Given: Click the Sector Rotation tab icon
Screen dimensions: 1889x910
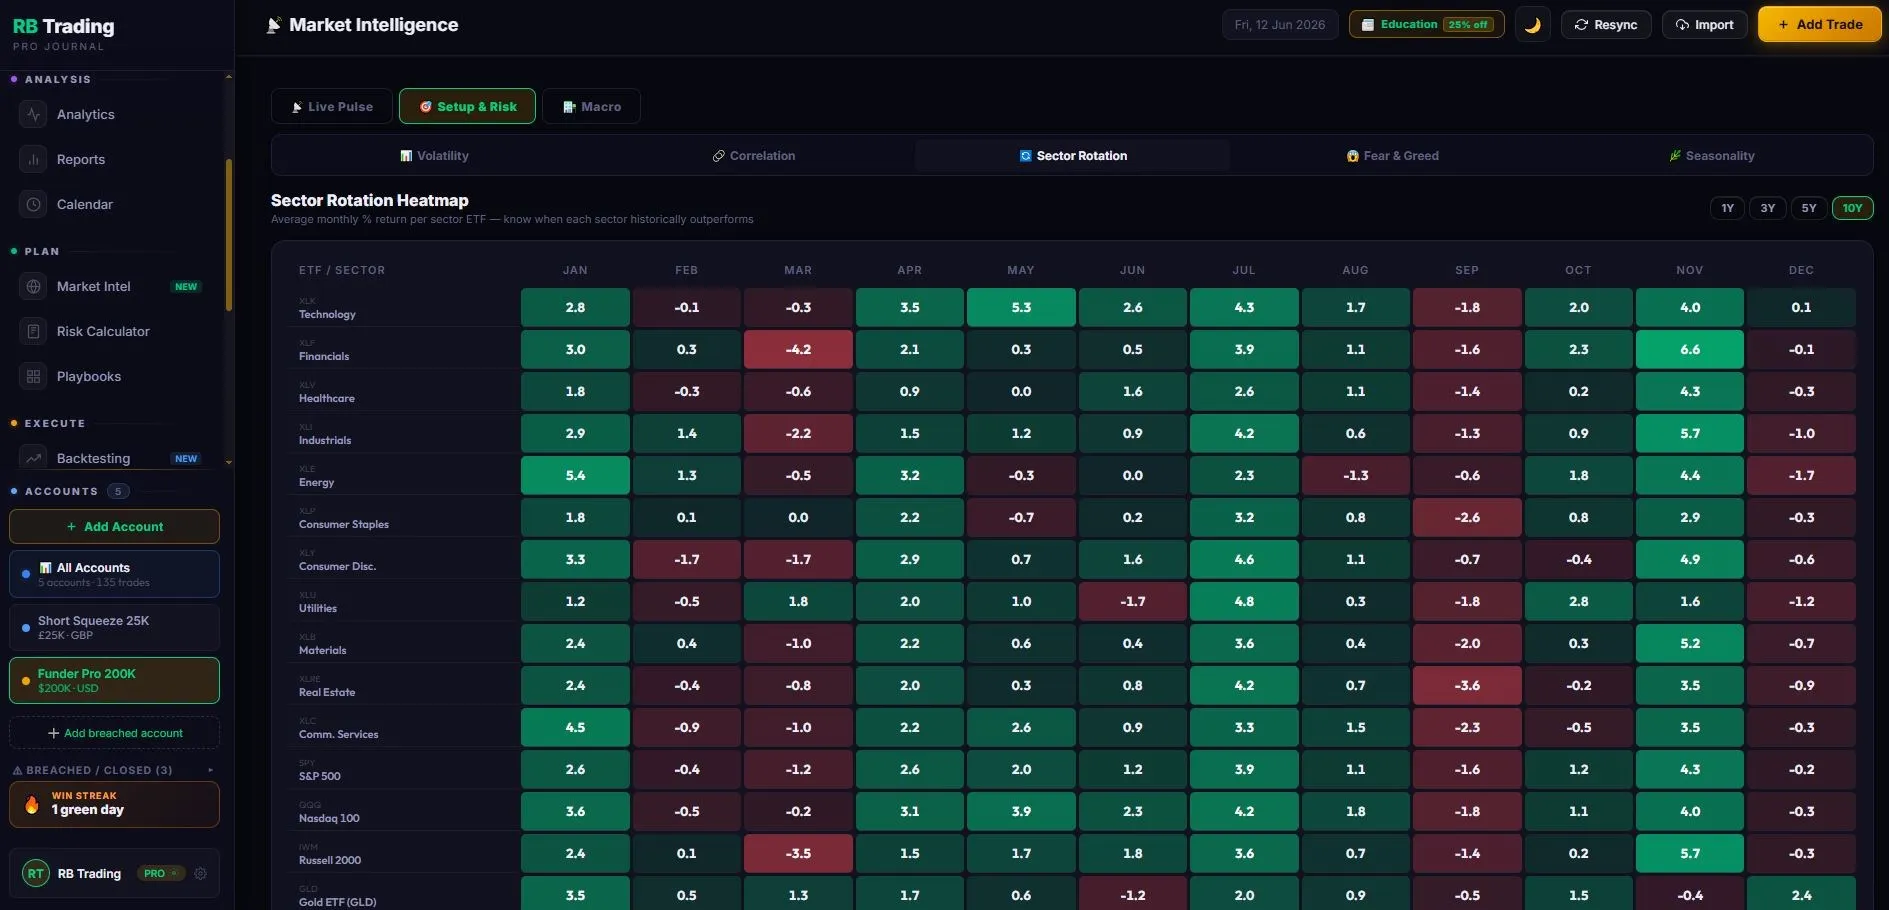Looking at the screenshot, I should [x=1025, y=156].
